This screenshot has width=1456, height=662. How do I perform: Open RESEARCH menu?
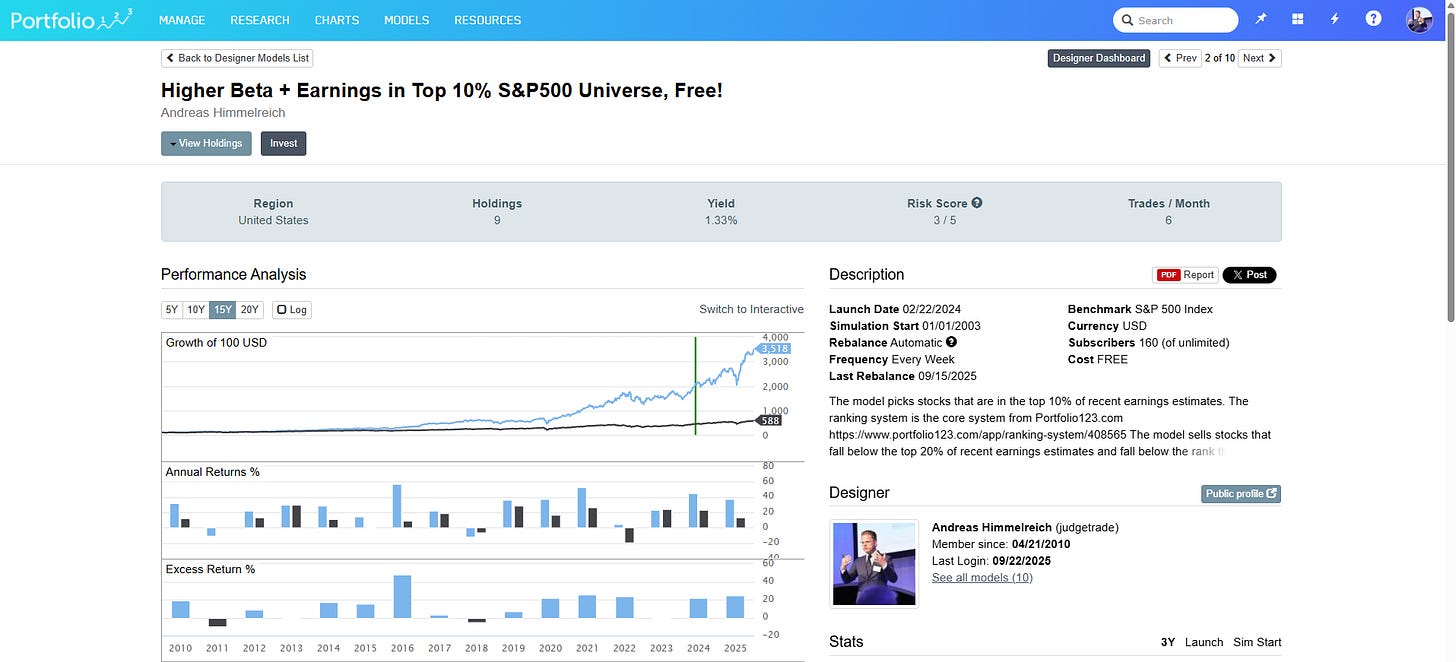(x=260, y=20)
